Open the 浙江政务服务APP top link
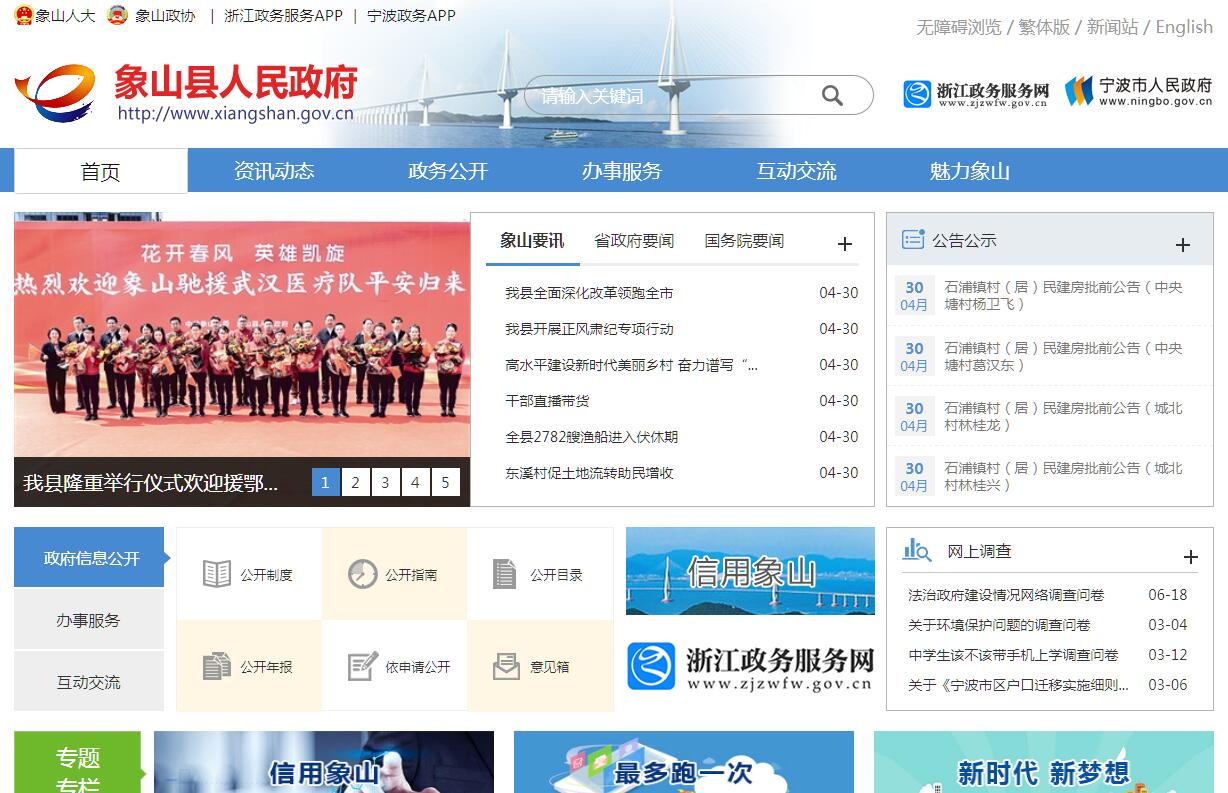Screen dimensions: 1228x793 point(284,16)
